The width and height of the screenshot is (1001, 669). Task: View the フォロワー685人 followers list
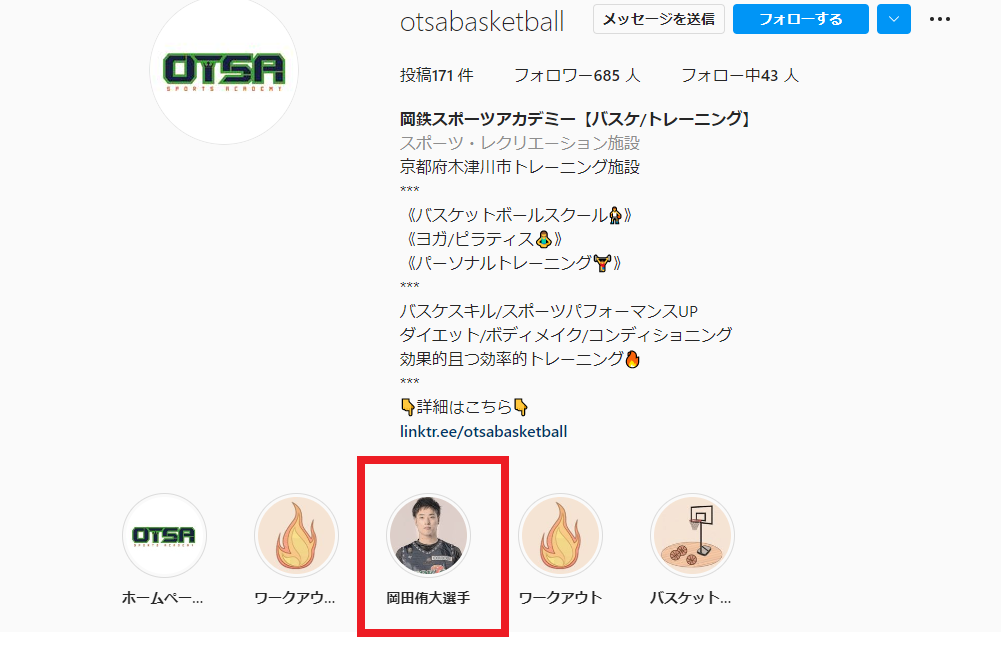tap(577, 75)
